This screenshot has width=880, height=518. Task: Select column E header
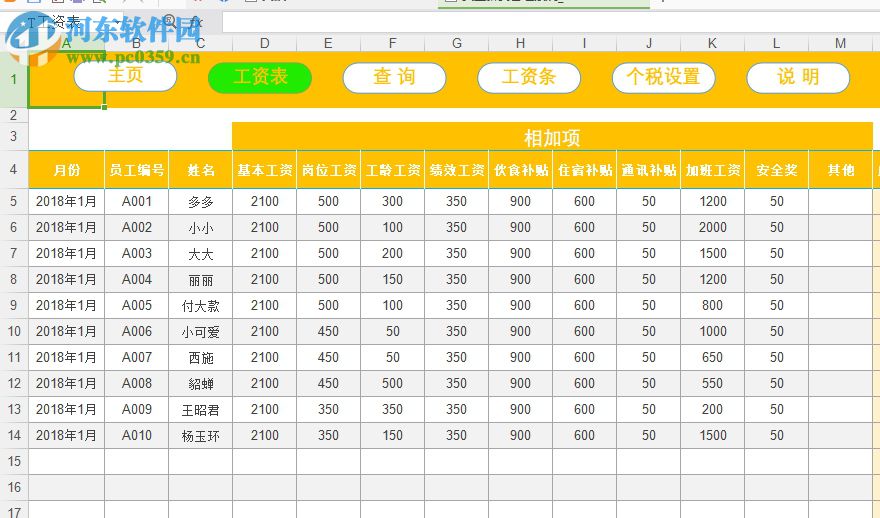(328, 44)
